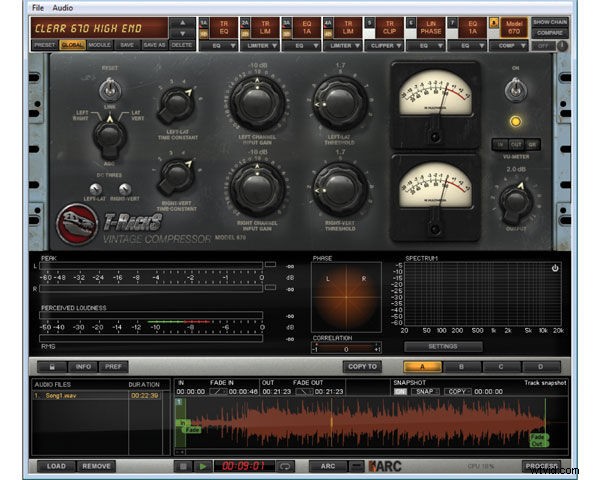The height and width of the screenshot is (480, 600).
Task: Toggle the loop playback icon
Action: click(x=285, y=466)
